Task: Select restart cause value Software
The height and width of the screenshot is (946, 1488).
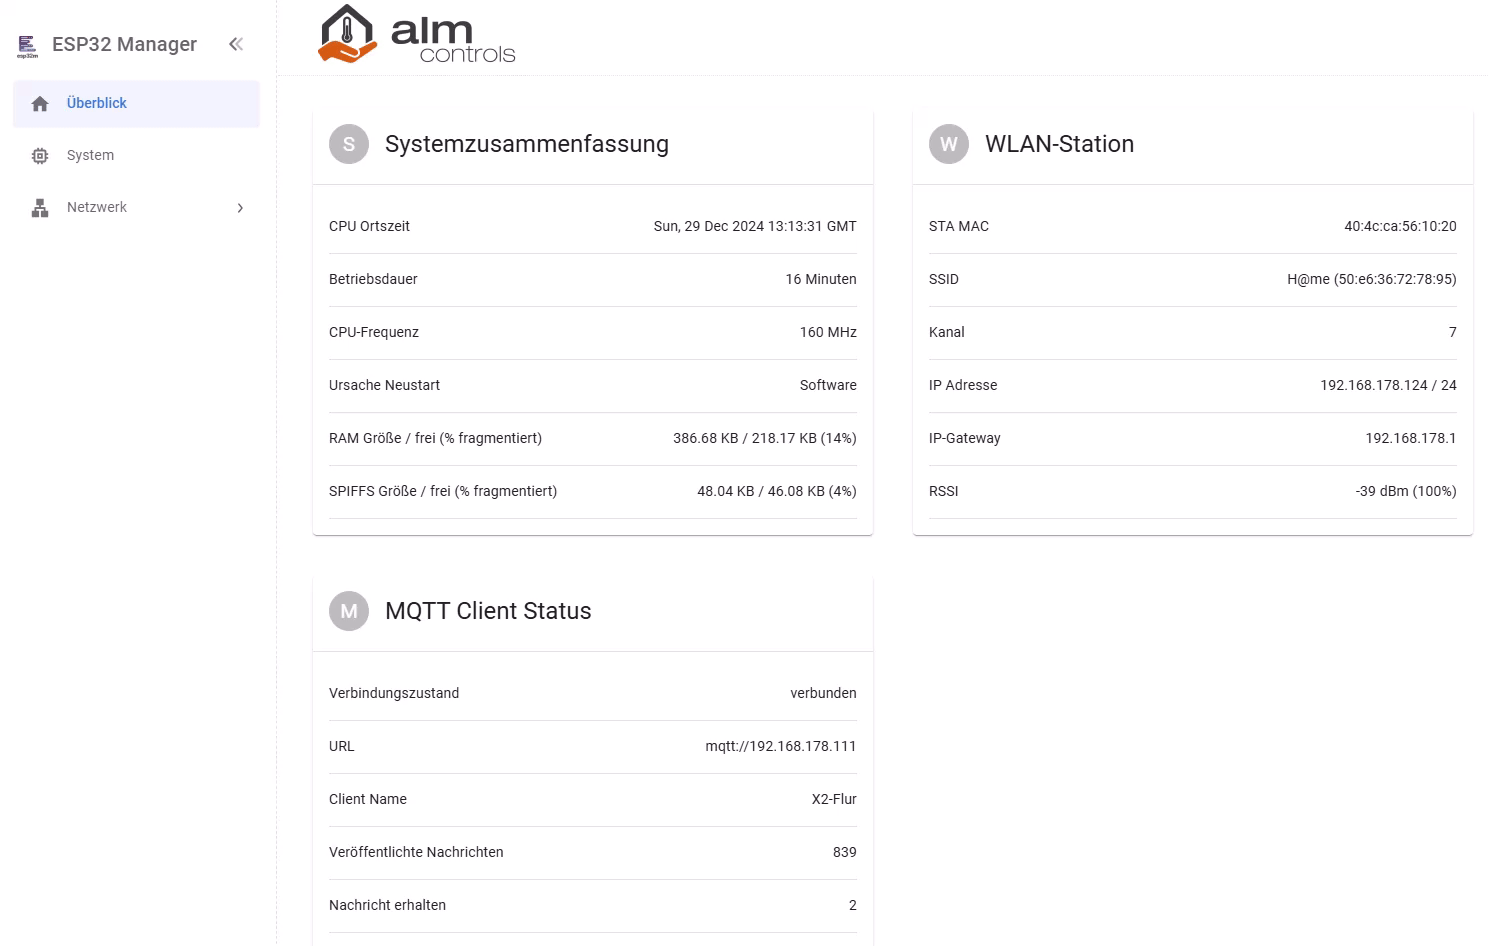Action: [828, 385]
